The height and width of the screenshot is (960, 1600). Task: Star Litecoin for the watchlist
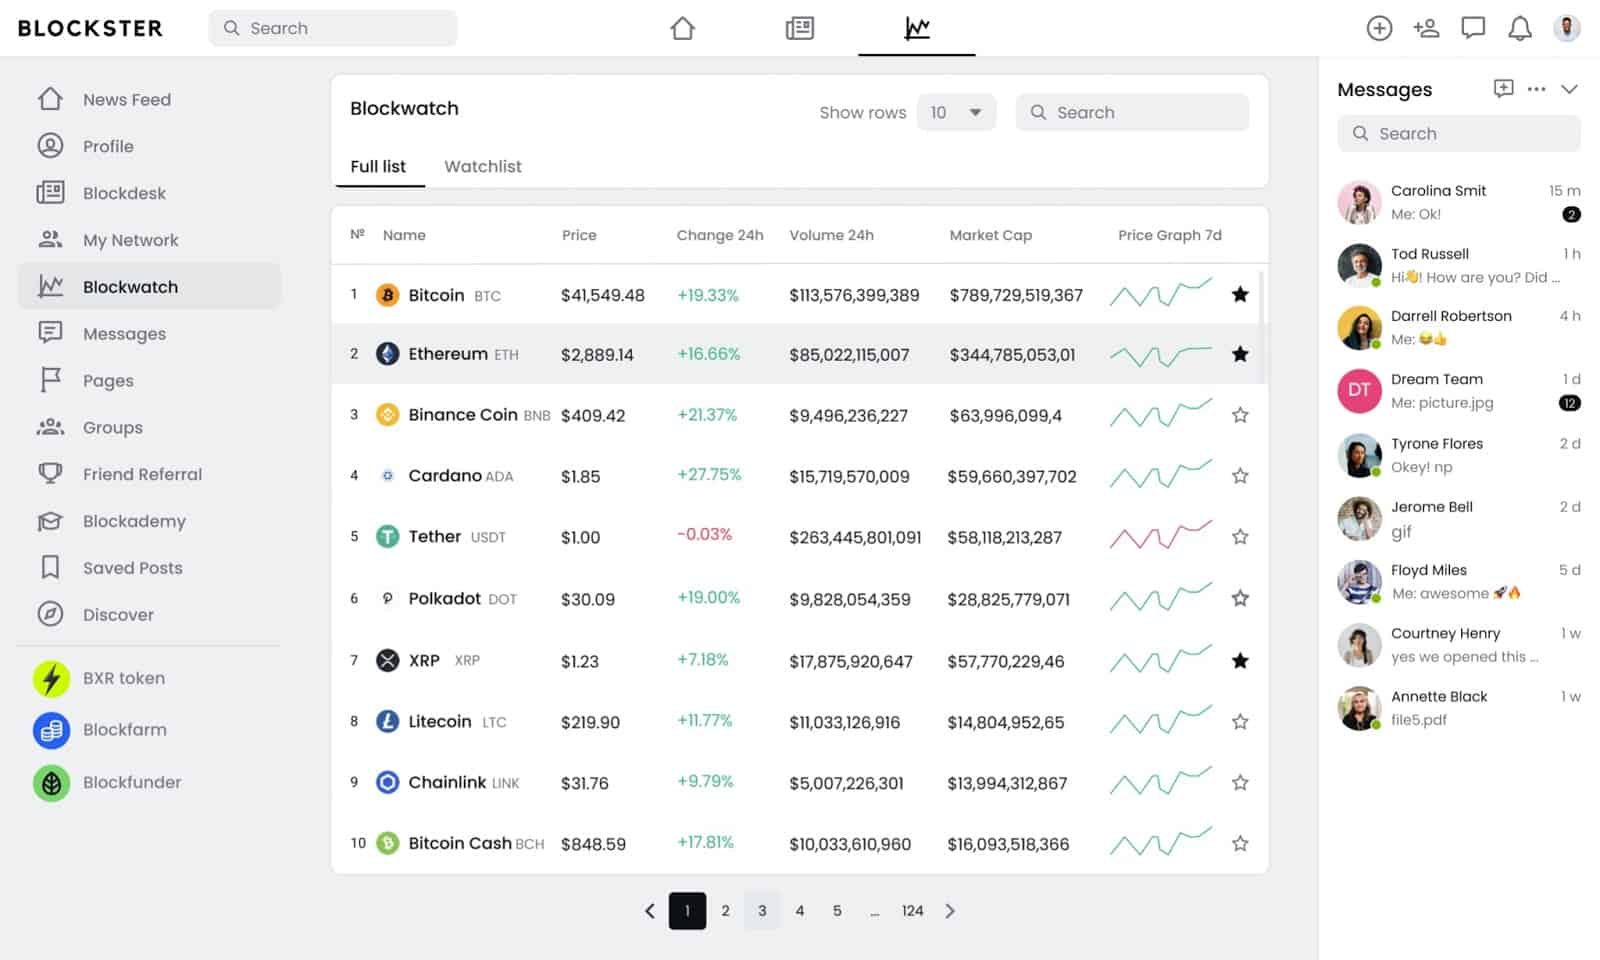(1240, 721)
